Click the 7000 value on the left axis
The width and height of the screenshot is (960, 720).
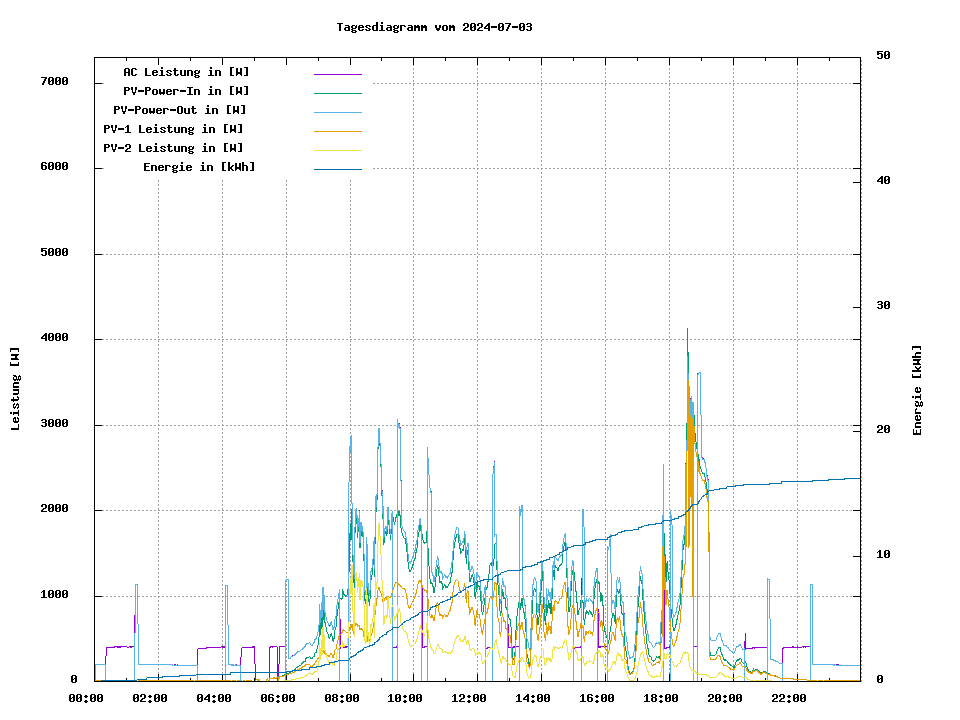[x=54, y=81]
